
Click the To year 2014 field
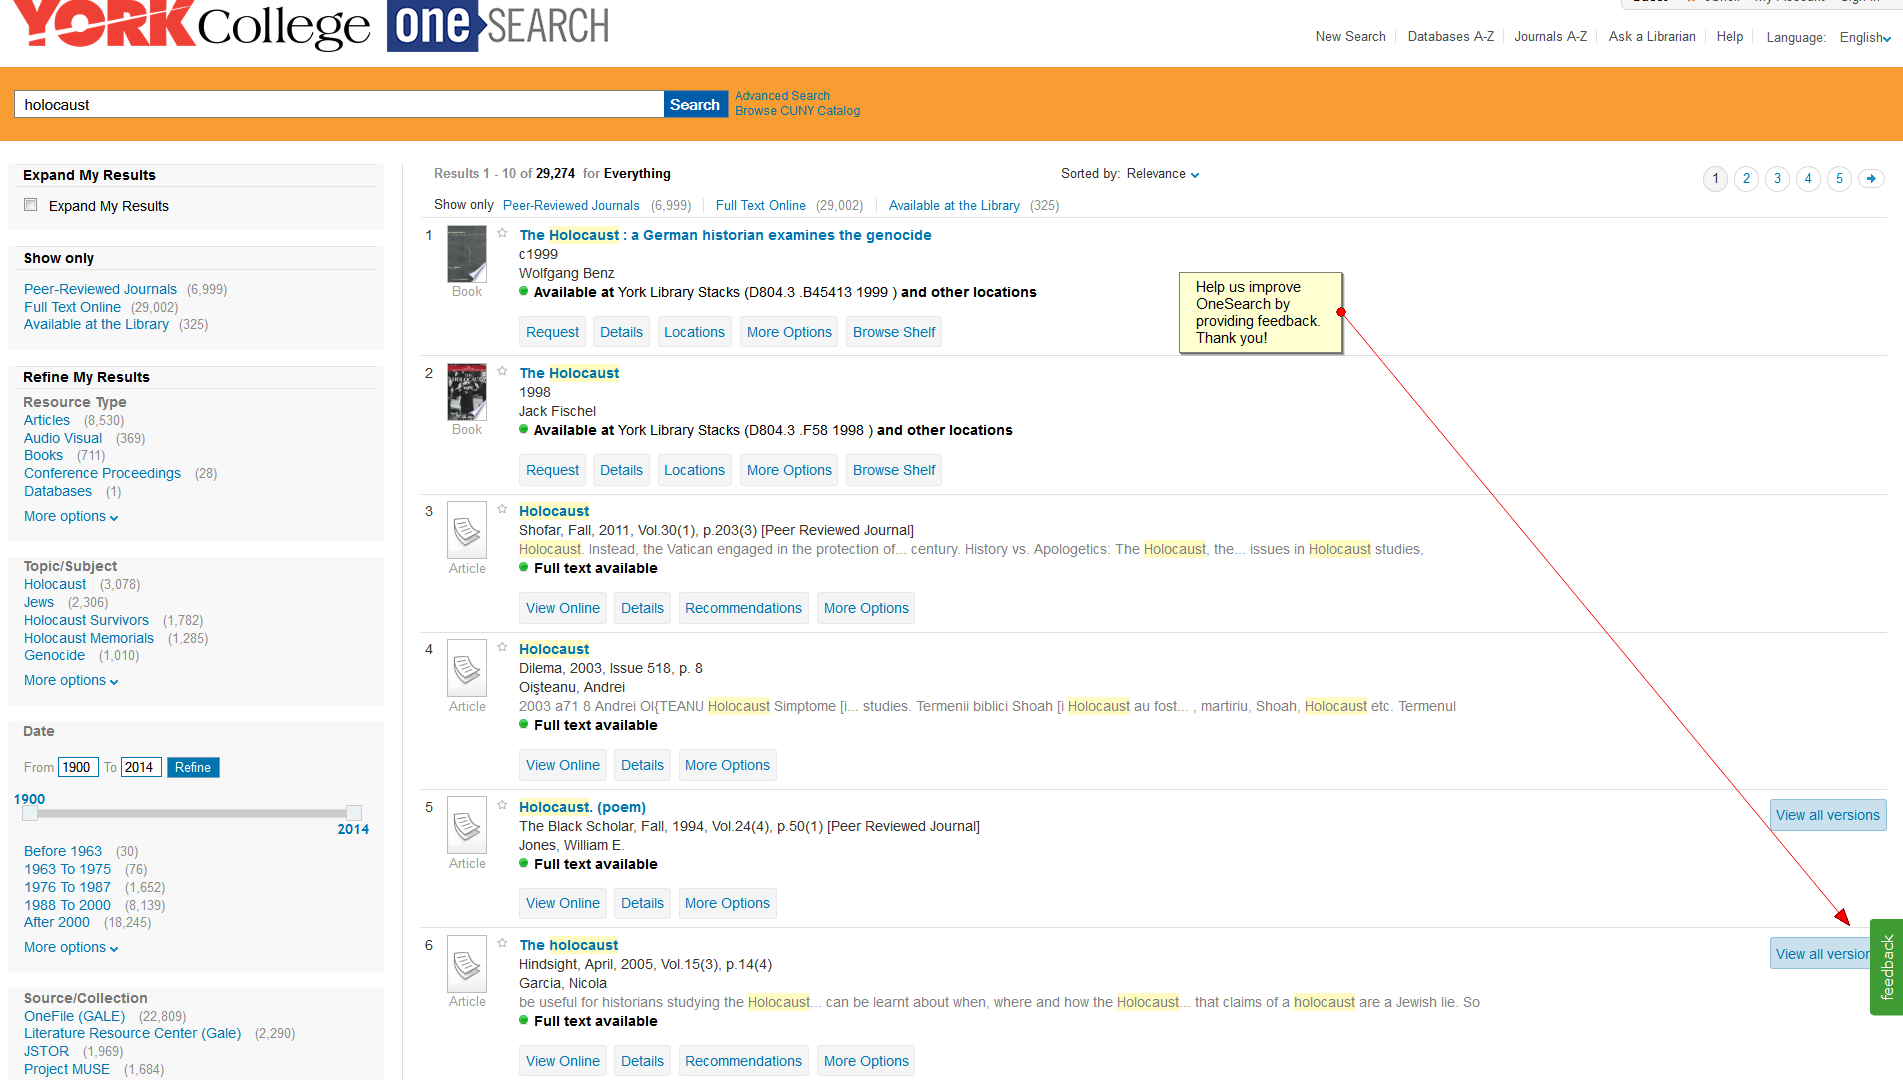(141, 767)
